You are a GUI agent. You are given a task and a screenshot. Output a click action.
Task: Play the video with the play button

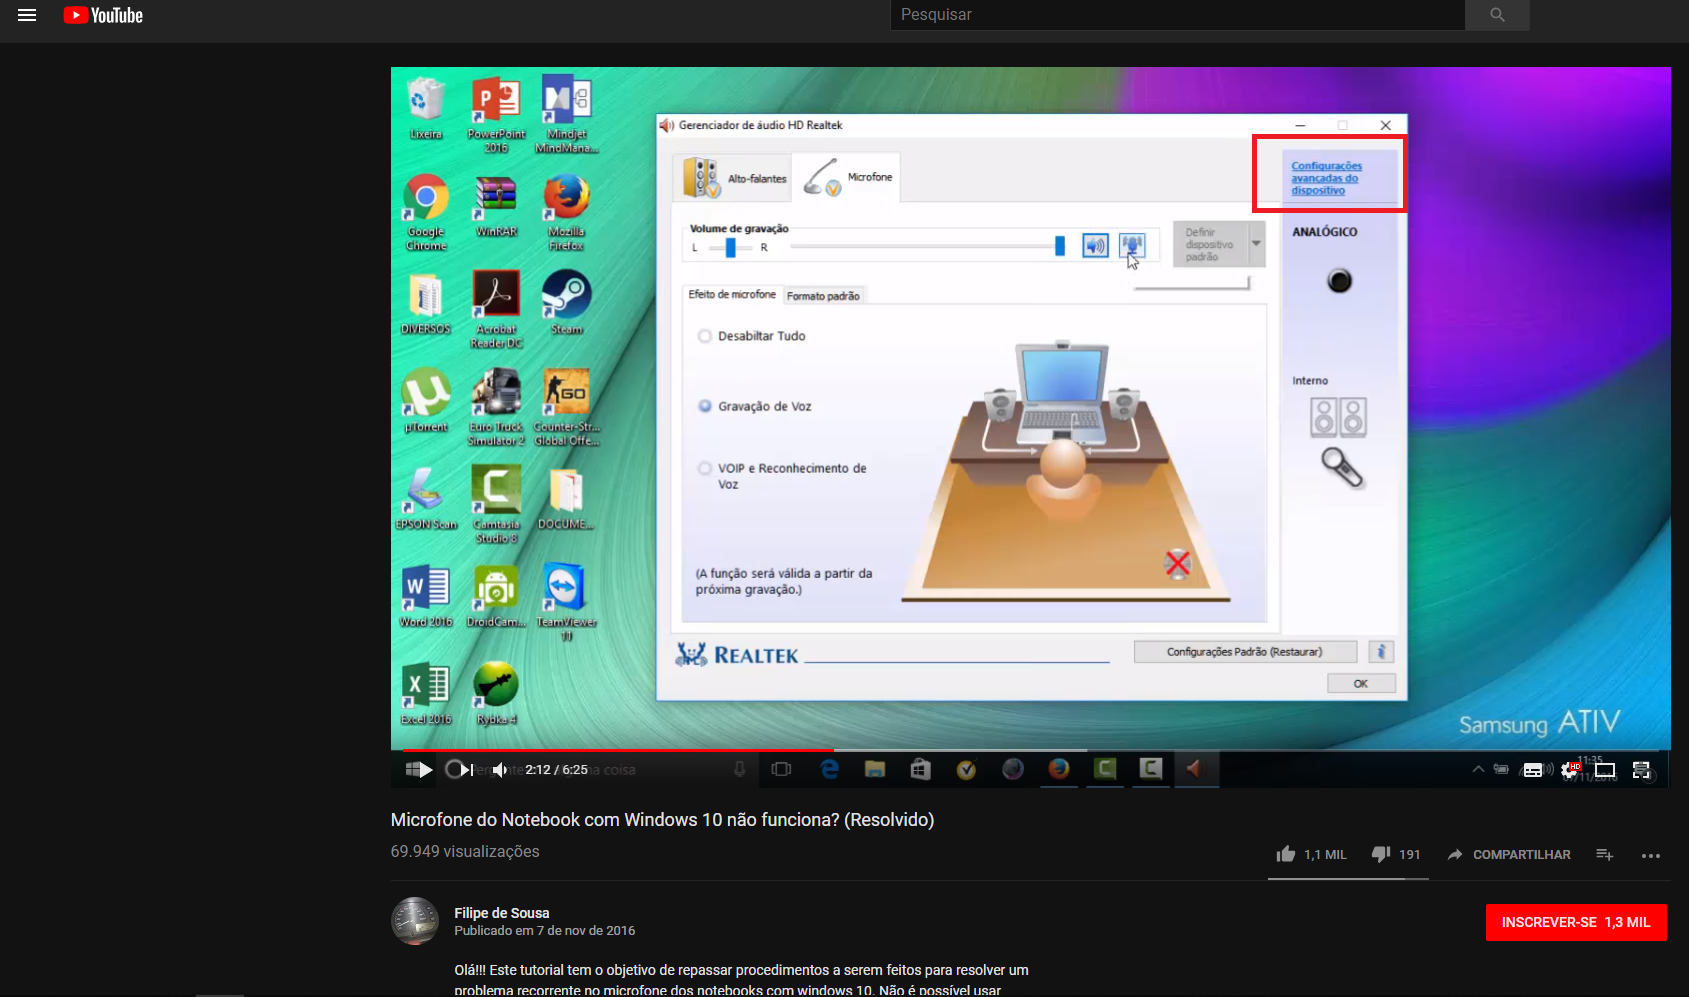pos(425,769)
